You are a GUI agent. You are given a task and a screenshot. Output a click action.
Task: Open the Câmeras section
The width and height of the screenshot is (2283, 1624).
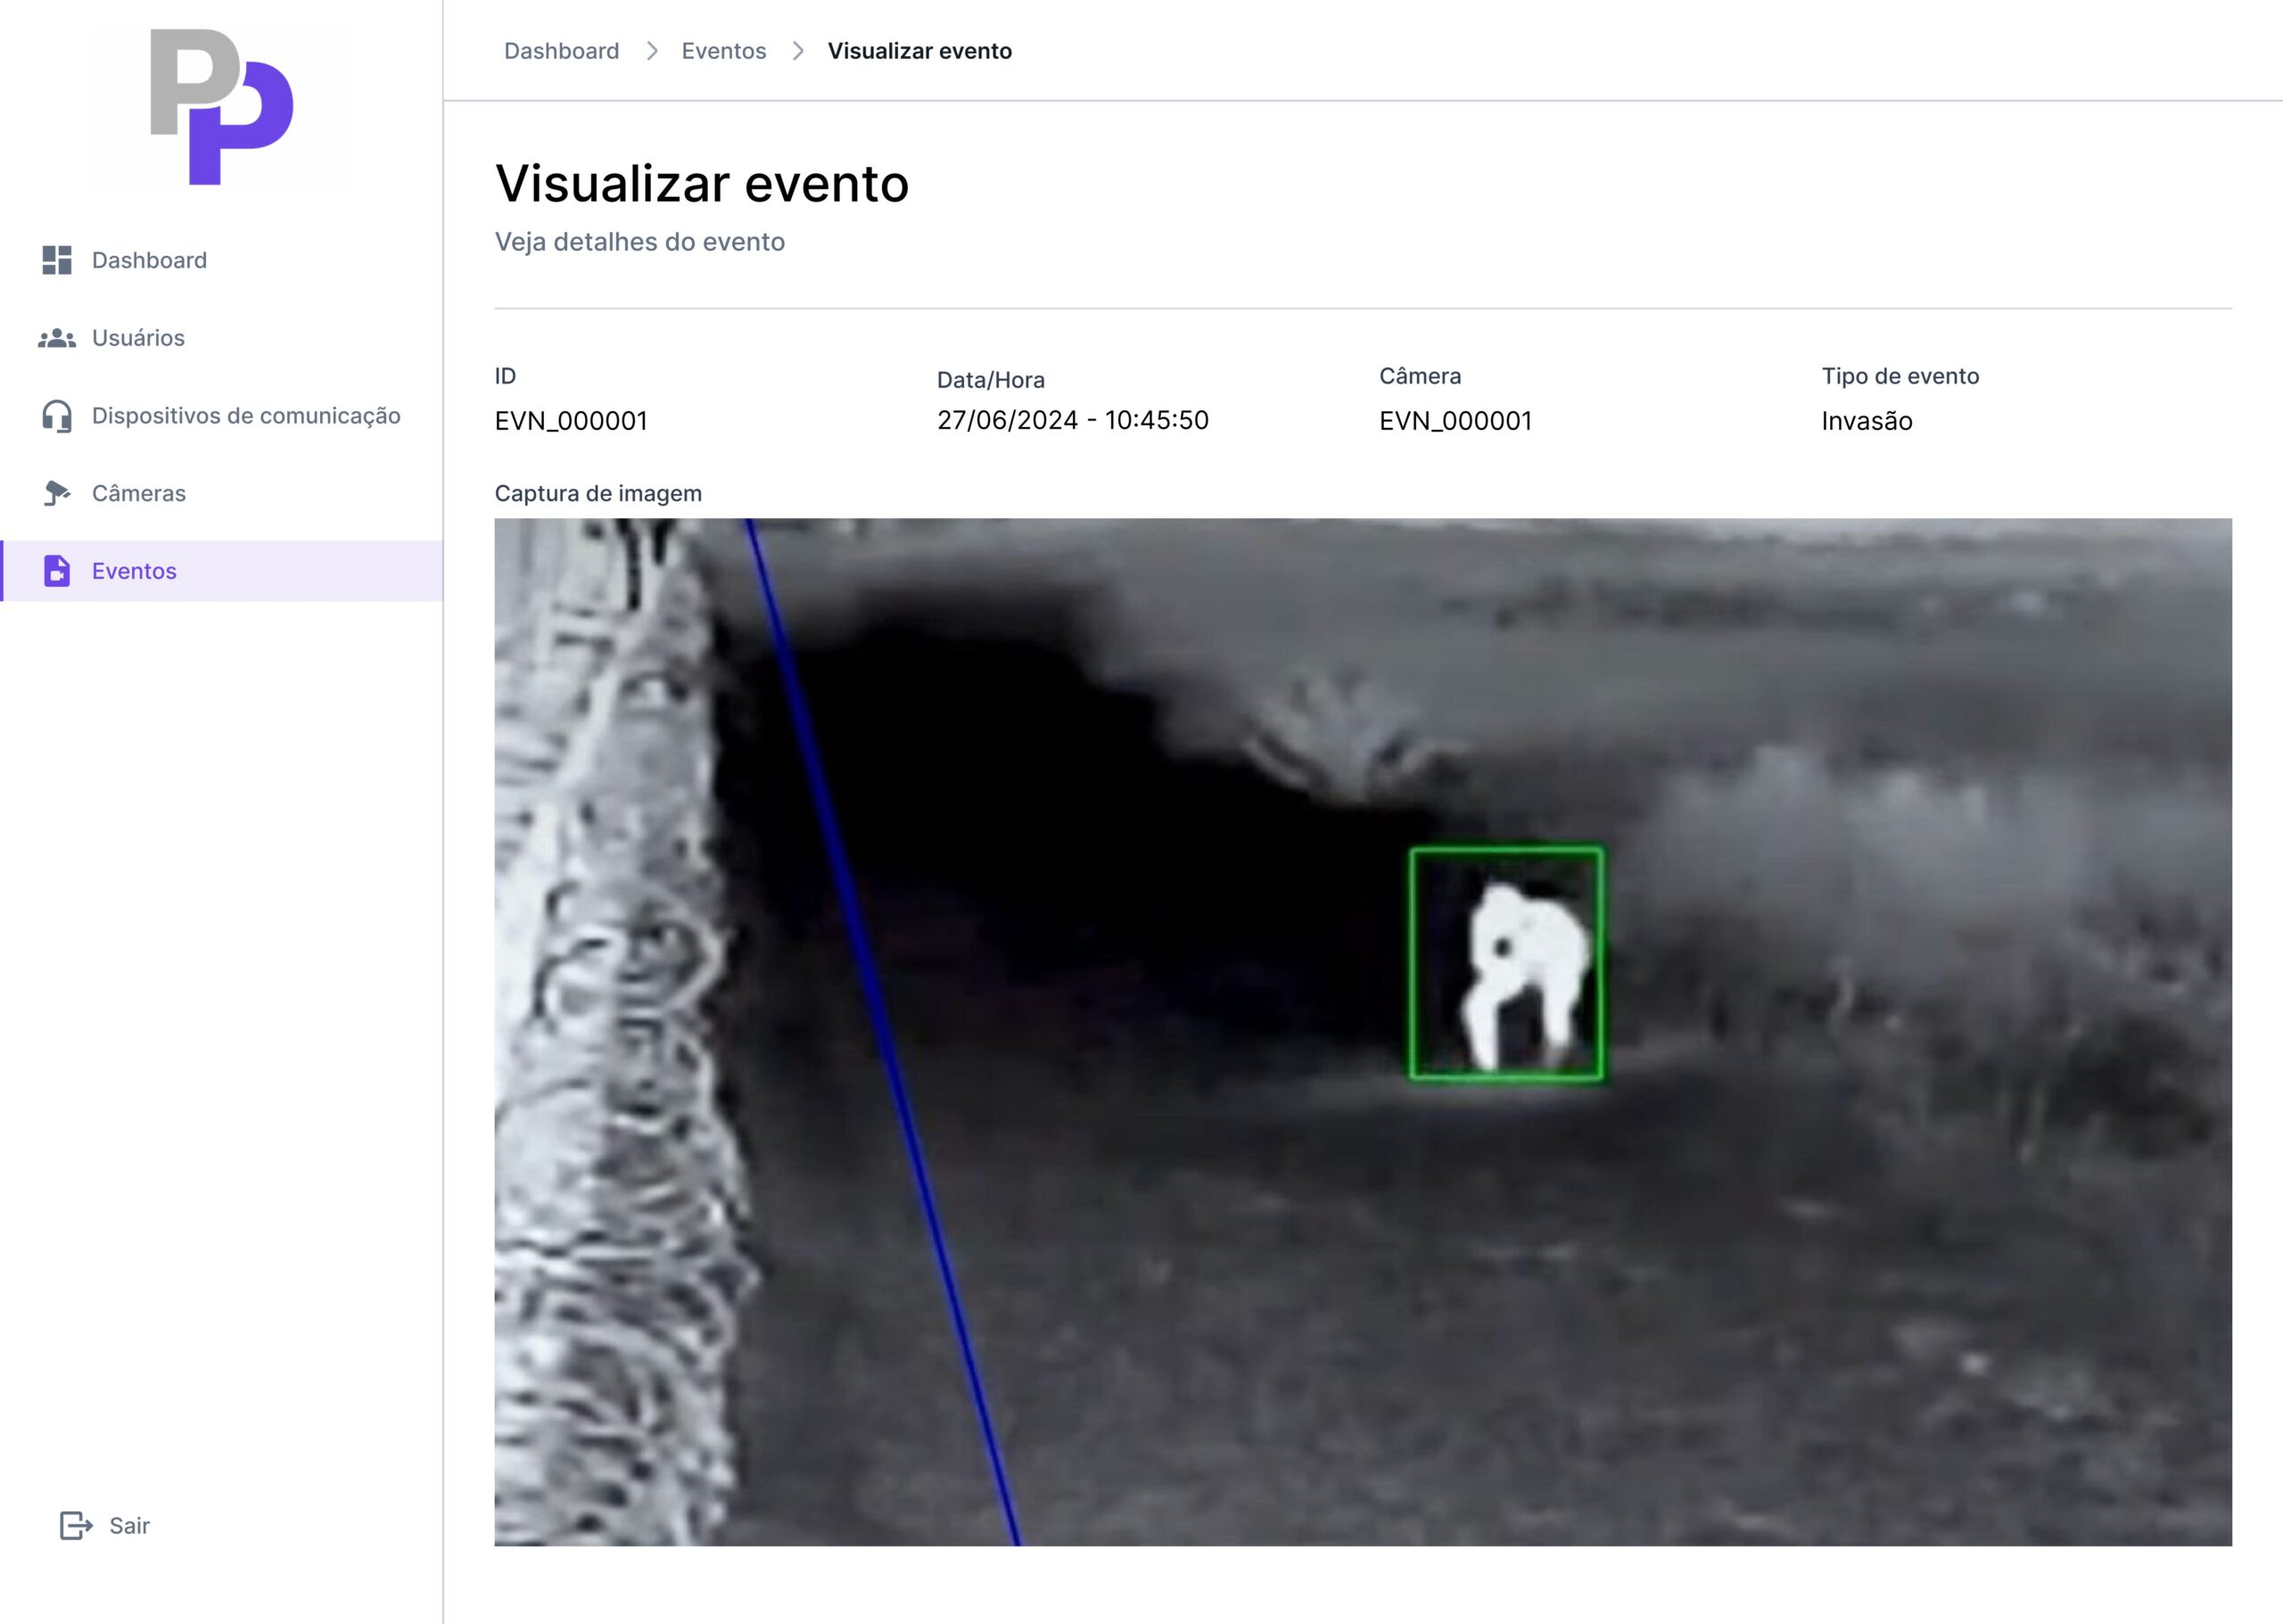pyautogui.click(x=139, y=493)
